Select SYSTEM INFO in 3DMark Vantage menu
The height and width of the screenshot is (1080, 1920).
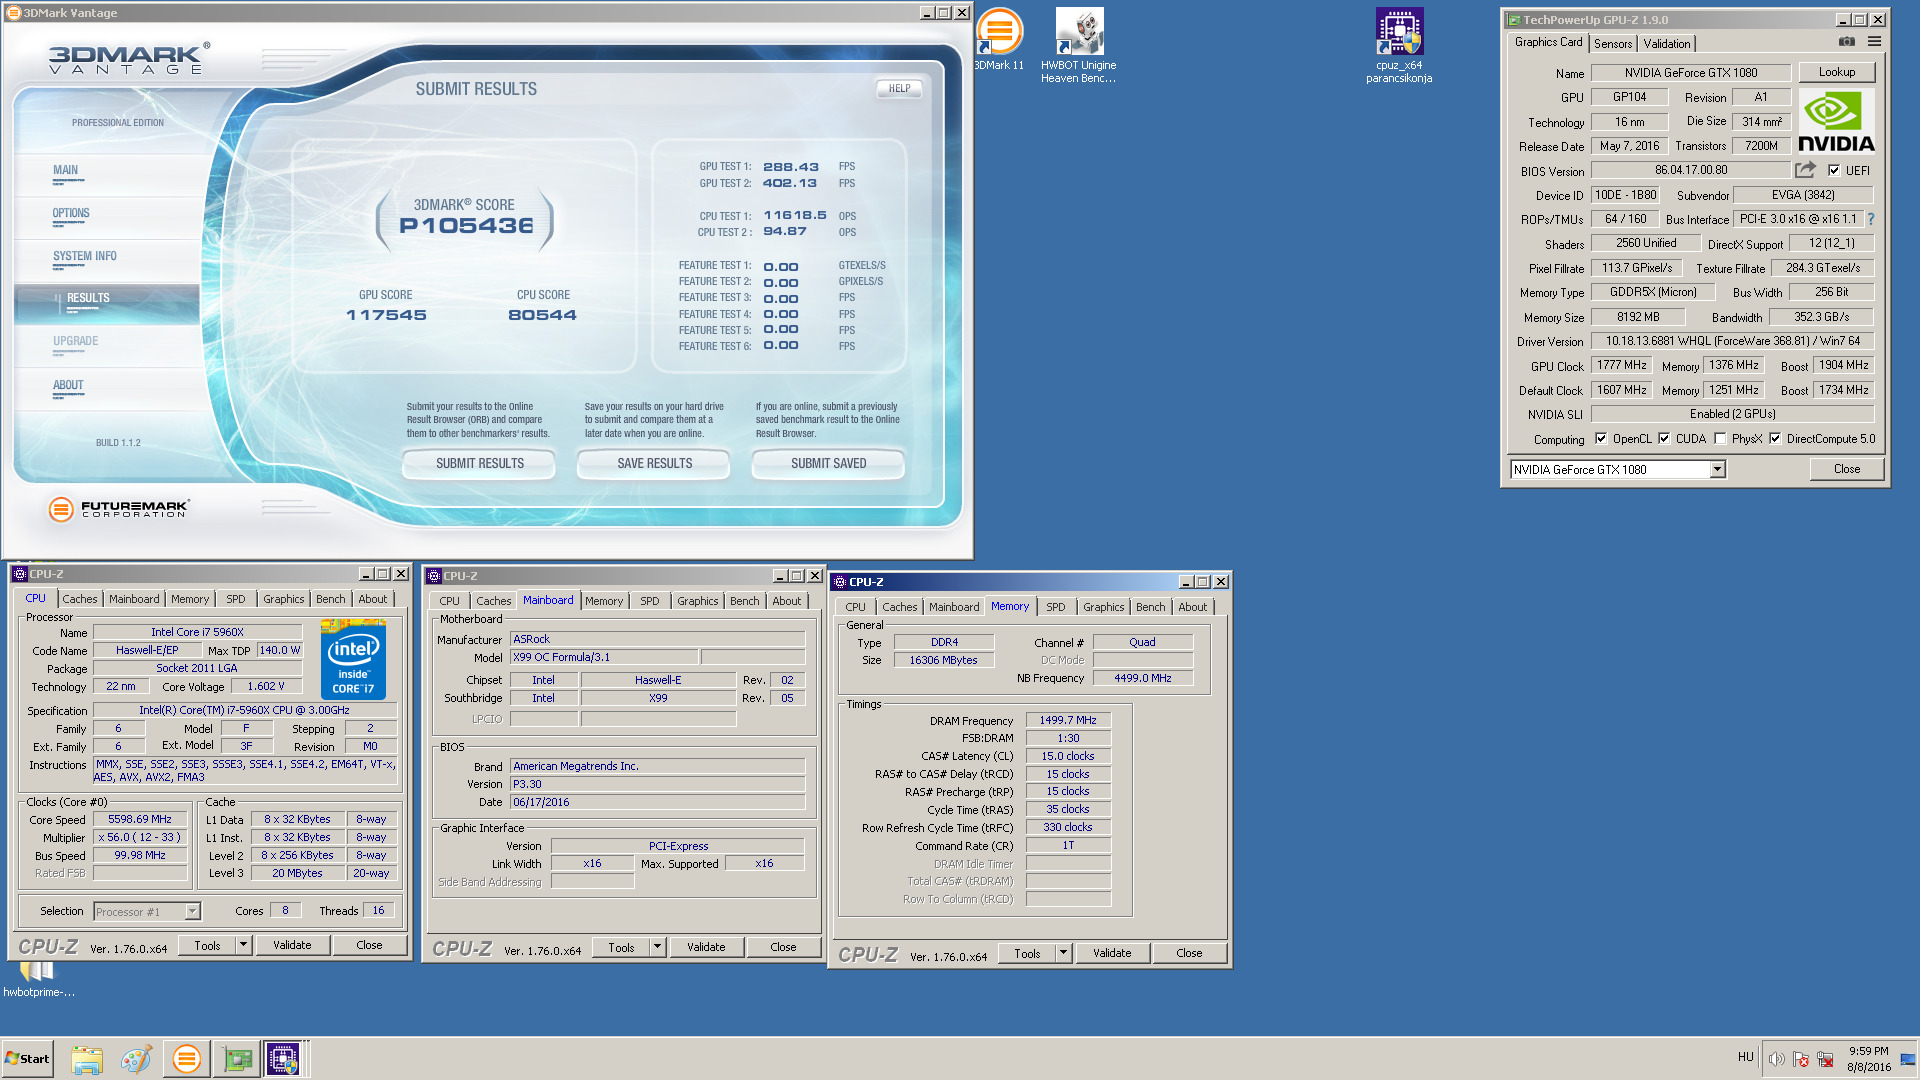click(85, 256)
